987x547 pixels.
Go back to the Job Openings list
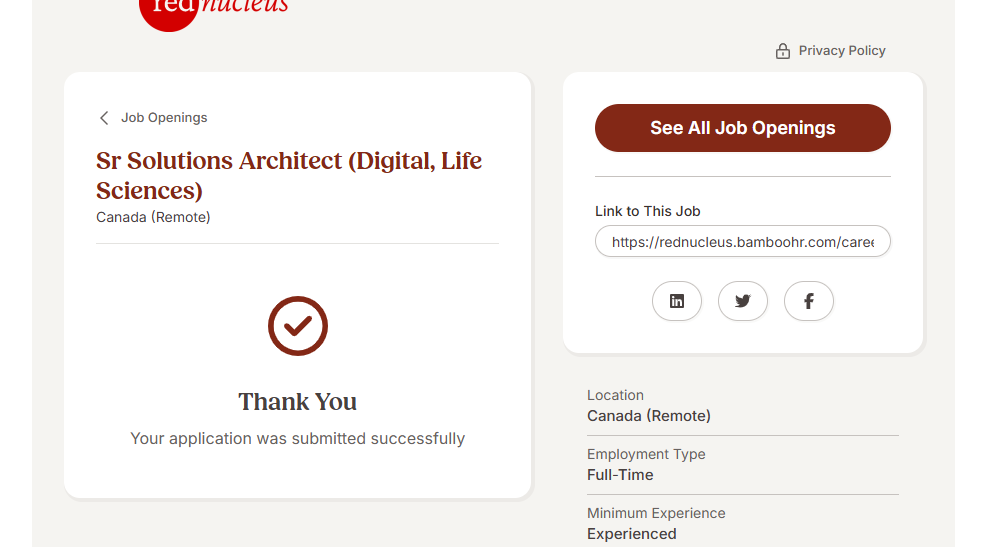[164, 118]
